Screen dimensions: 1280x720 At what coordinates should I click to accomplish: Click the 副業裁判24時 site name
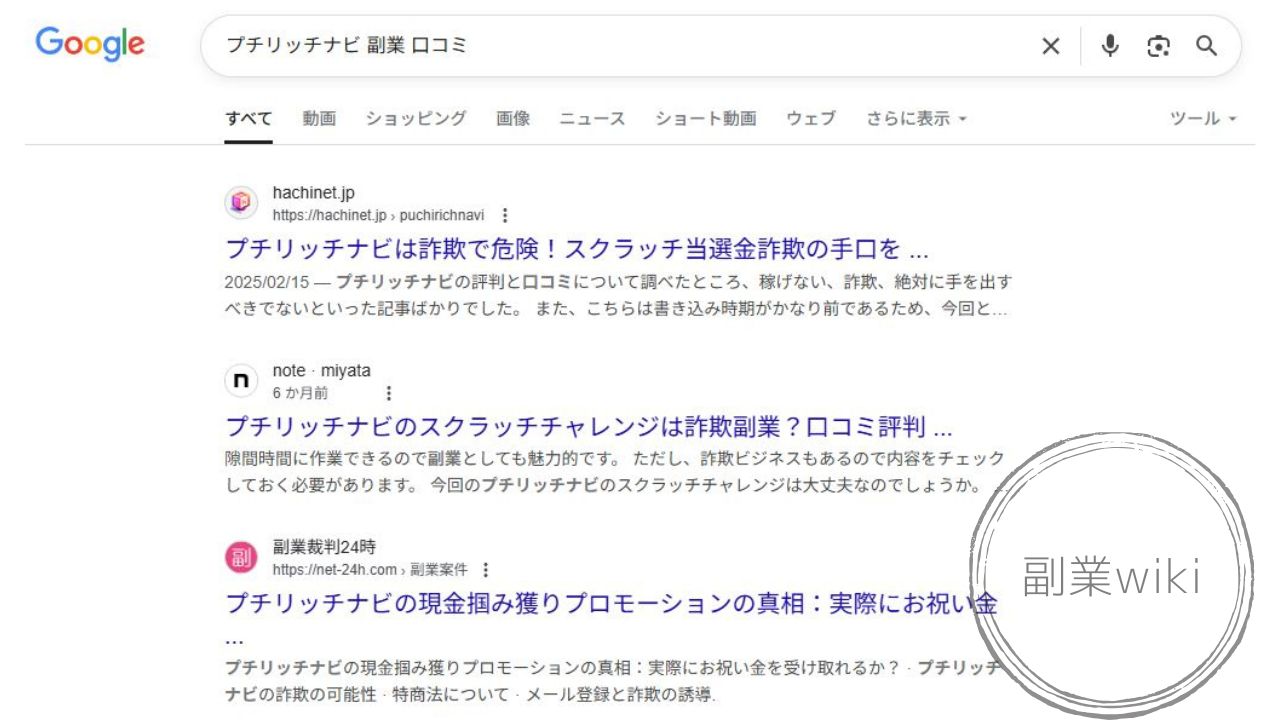pyautogui.click(x=324, y=548)
